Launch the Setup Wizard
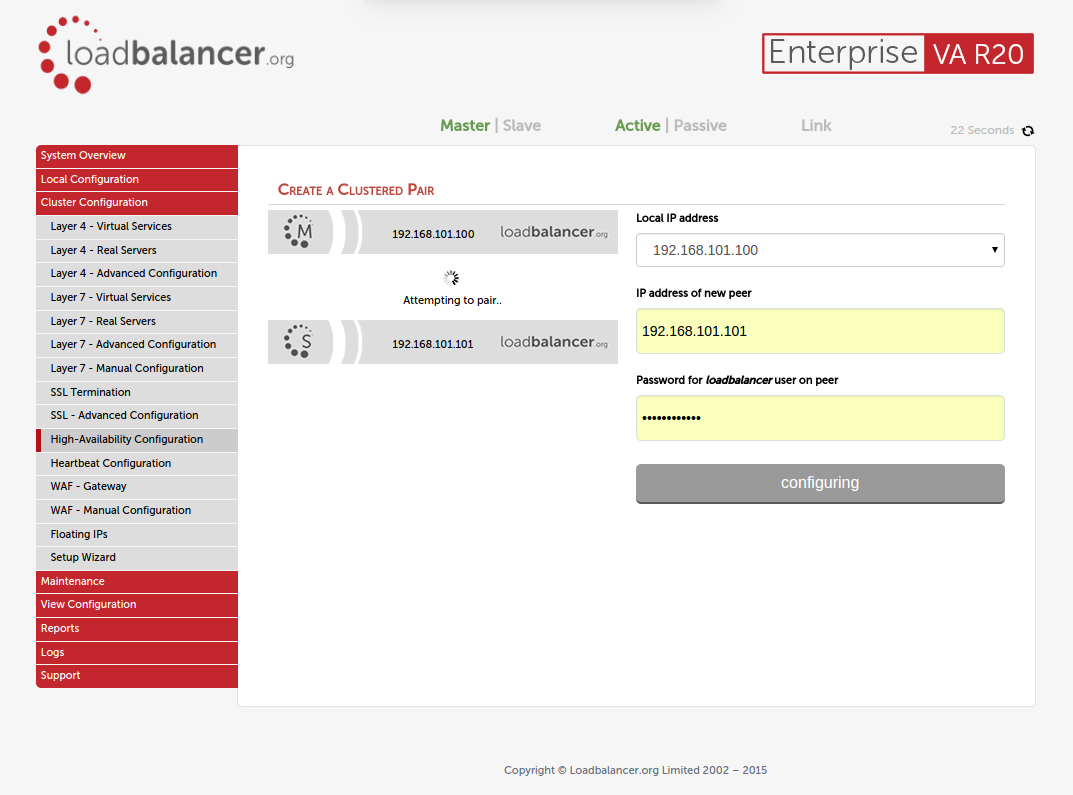This screenshot has width=1073, height=795. pos(137,558)
